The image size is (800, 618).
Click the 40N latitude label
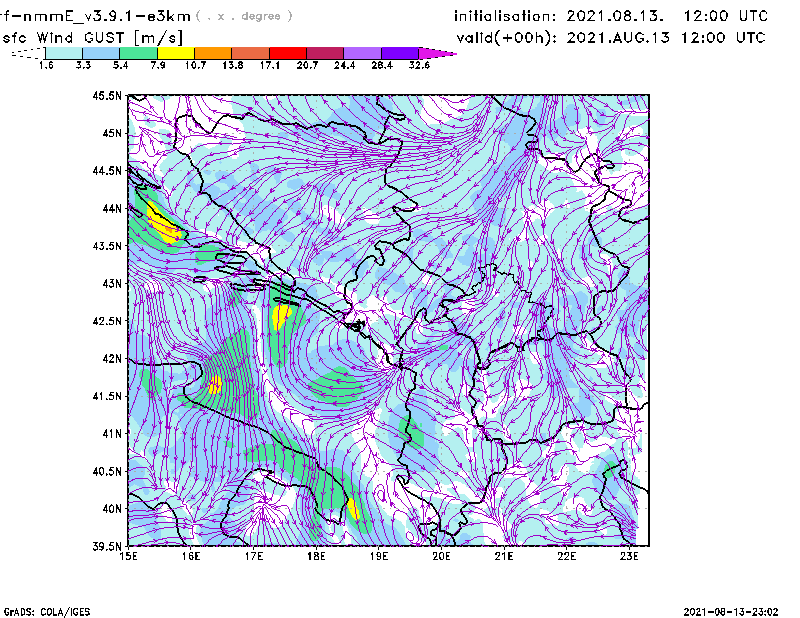point(112,508)
